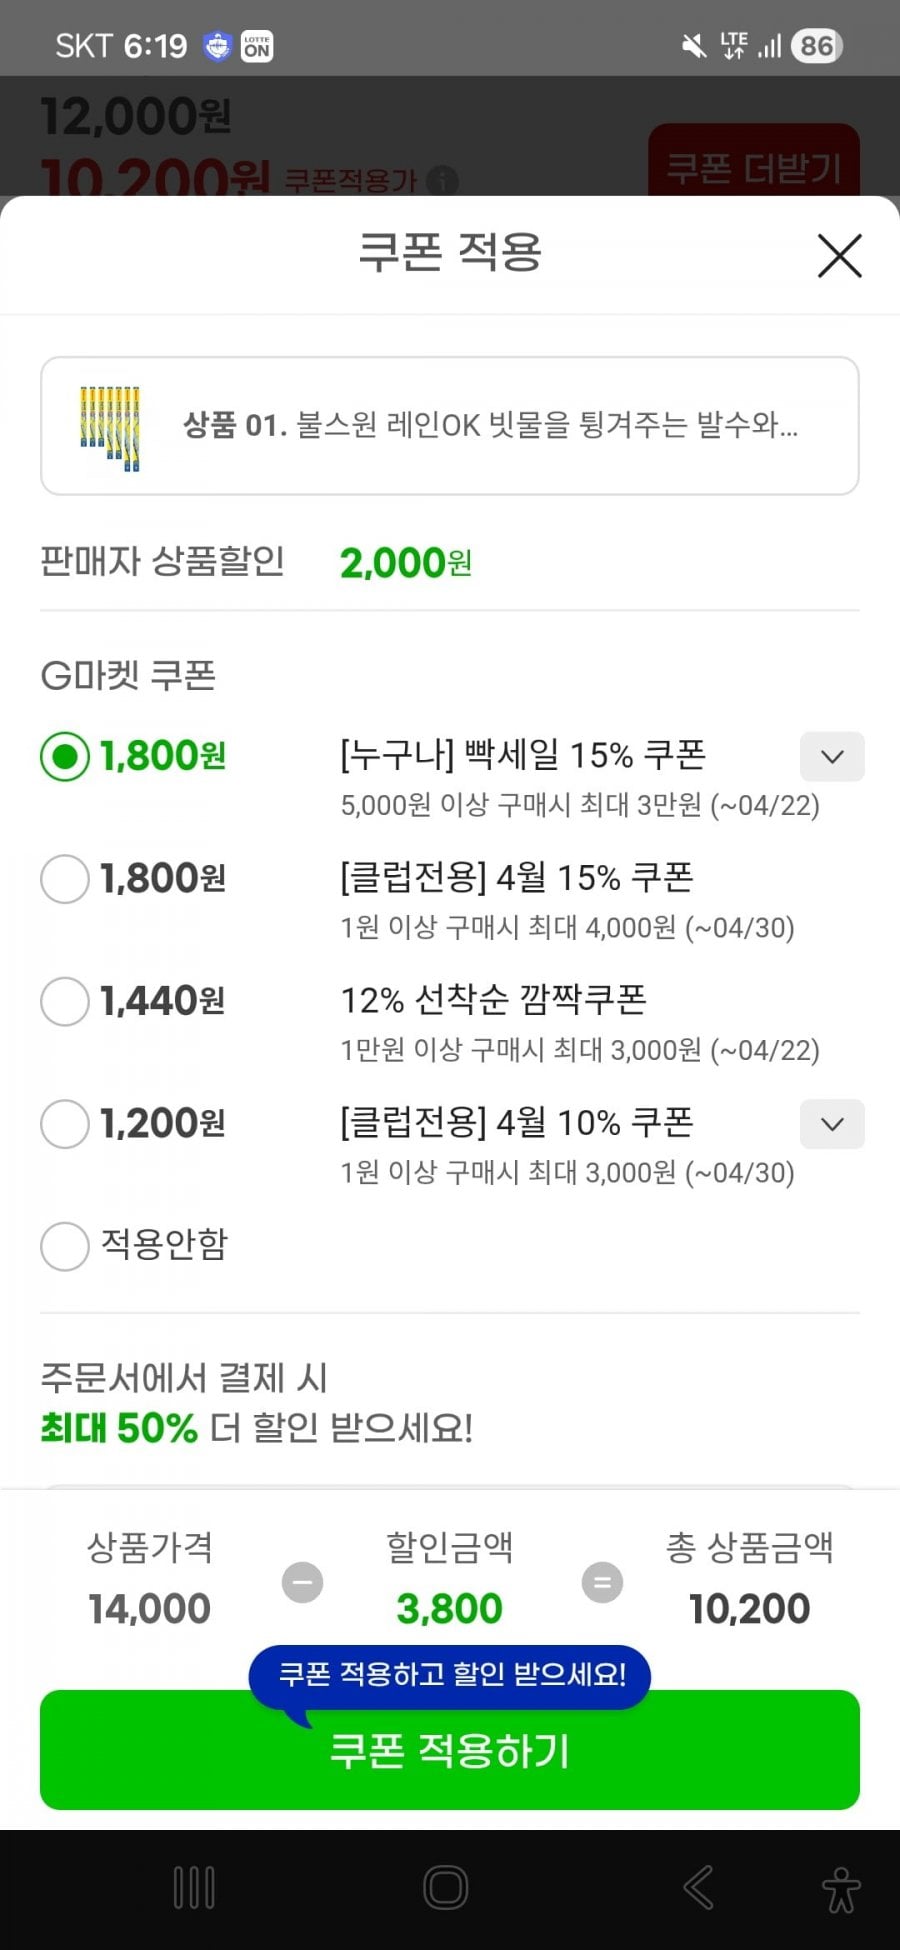Tap the info icon beside 쿠폰적용가
The width and height of the screenshot is (900, 1950).
click(x=442, y=182)
